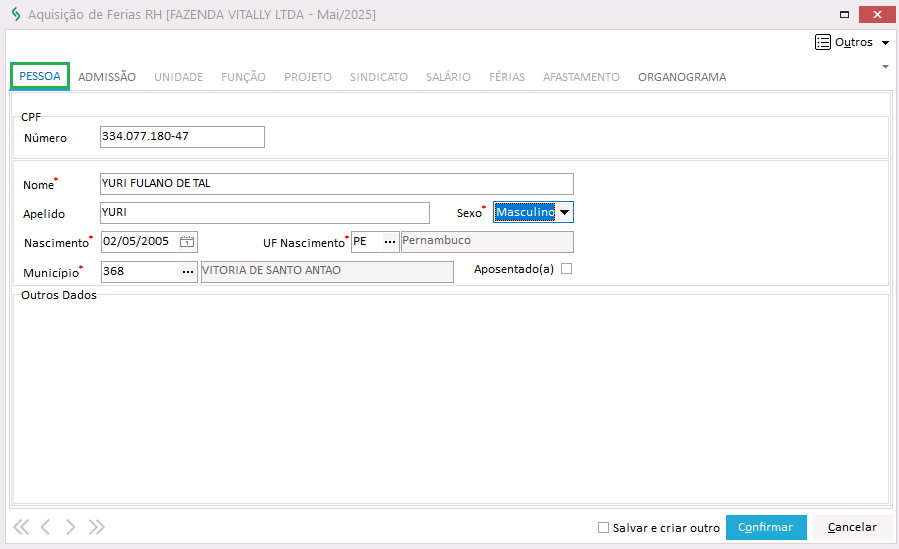Switch to the AFASTAMENTO tab
The image size is (899, 549).
click(581, 77)
